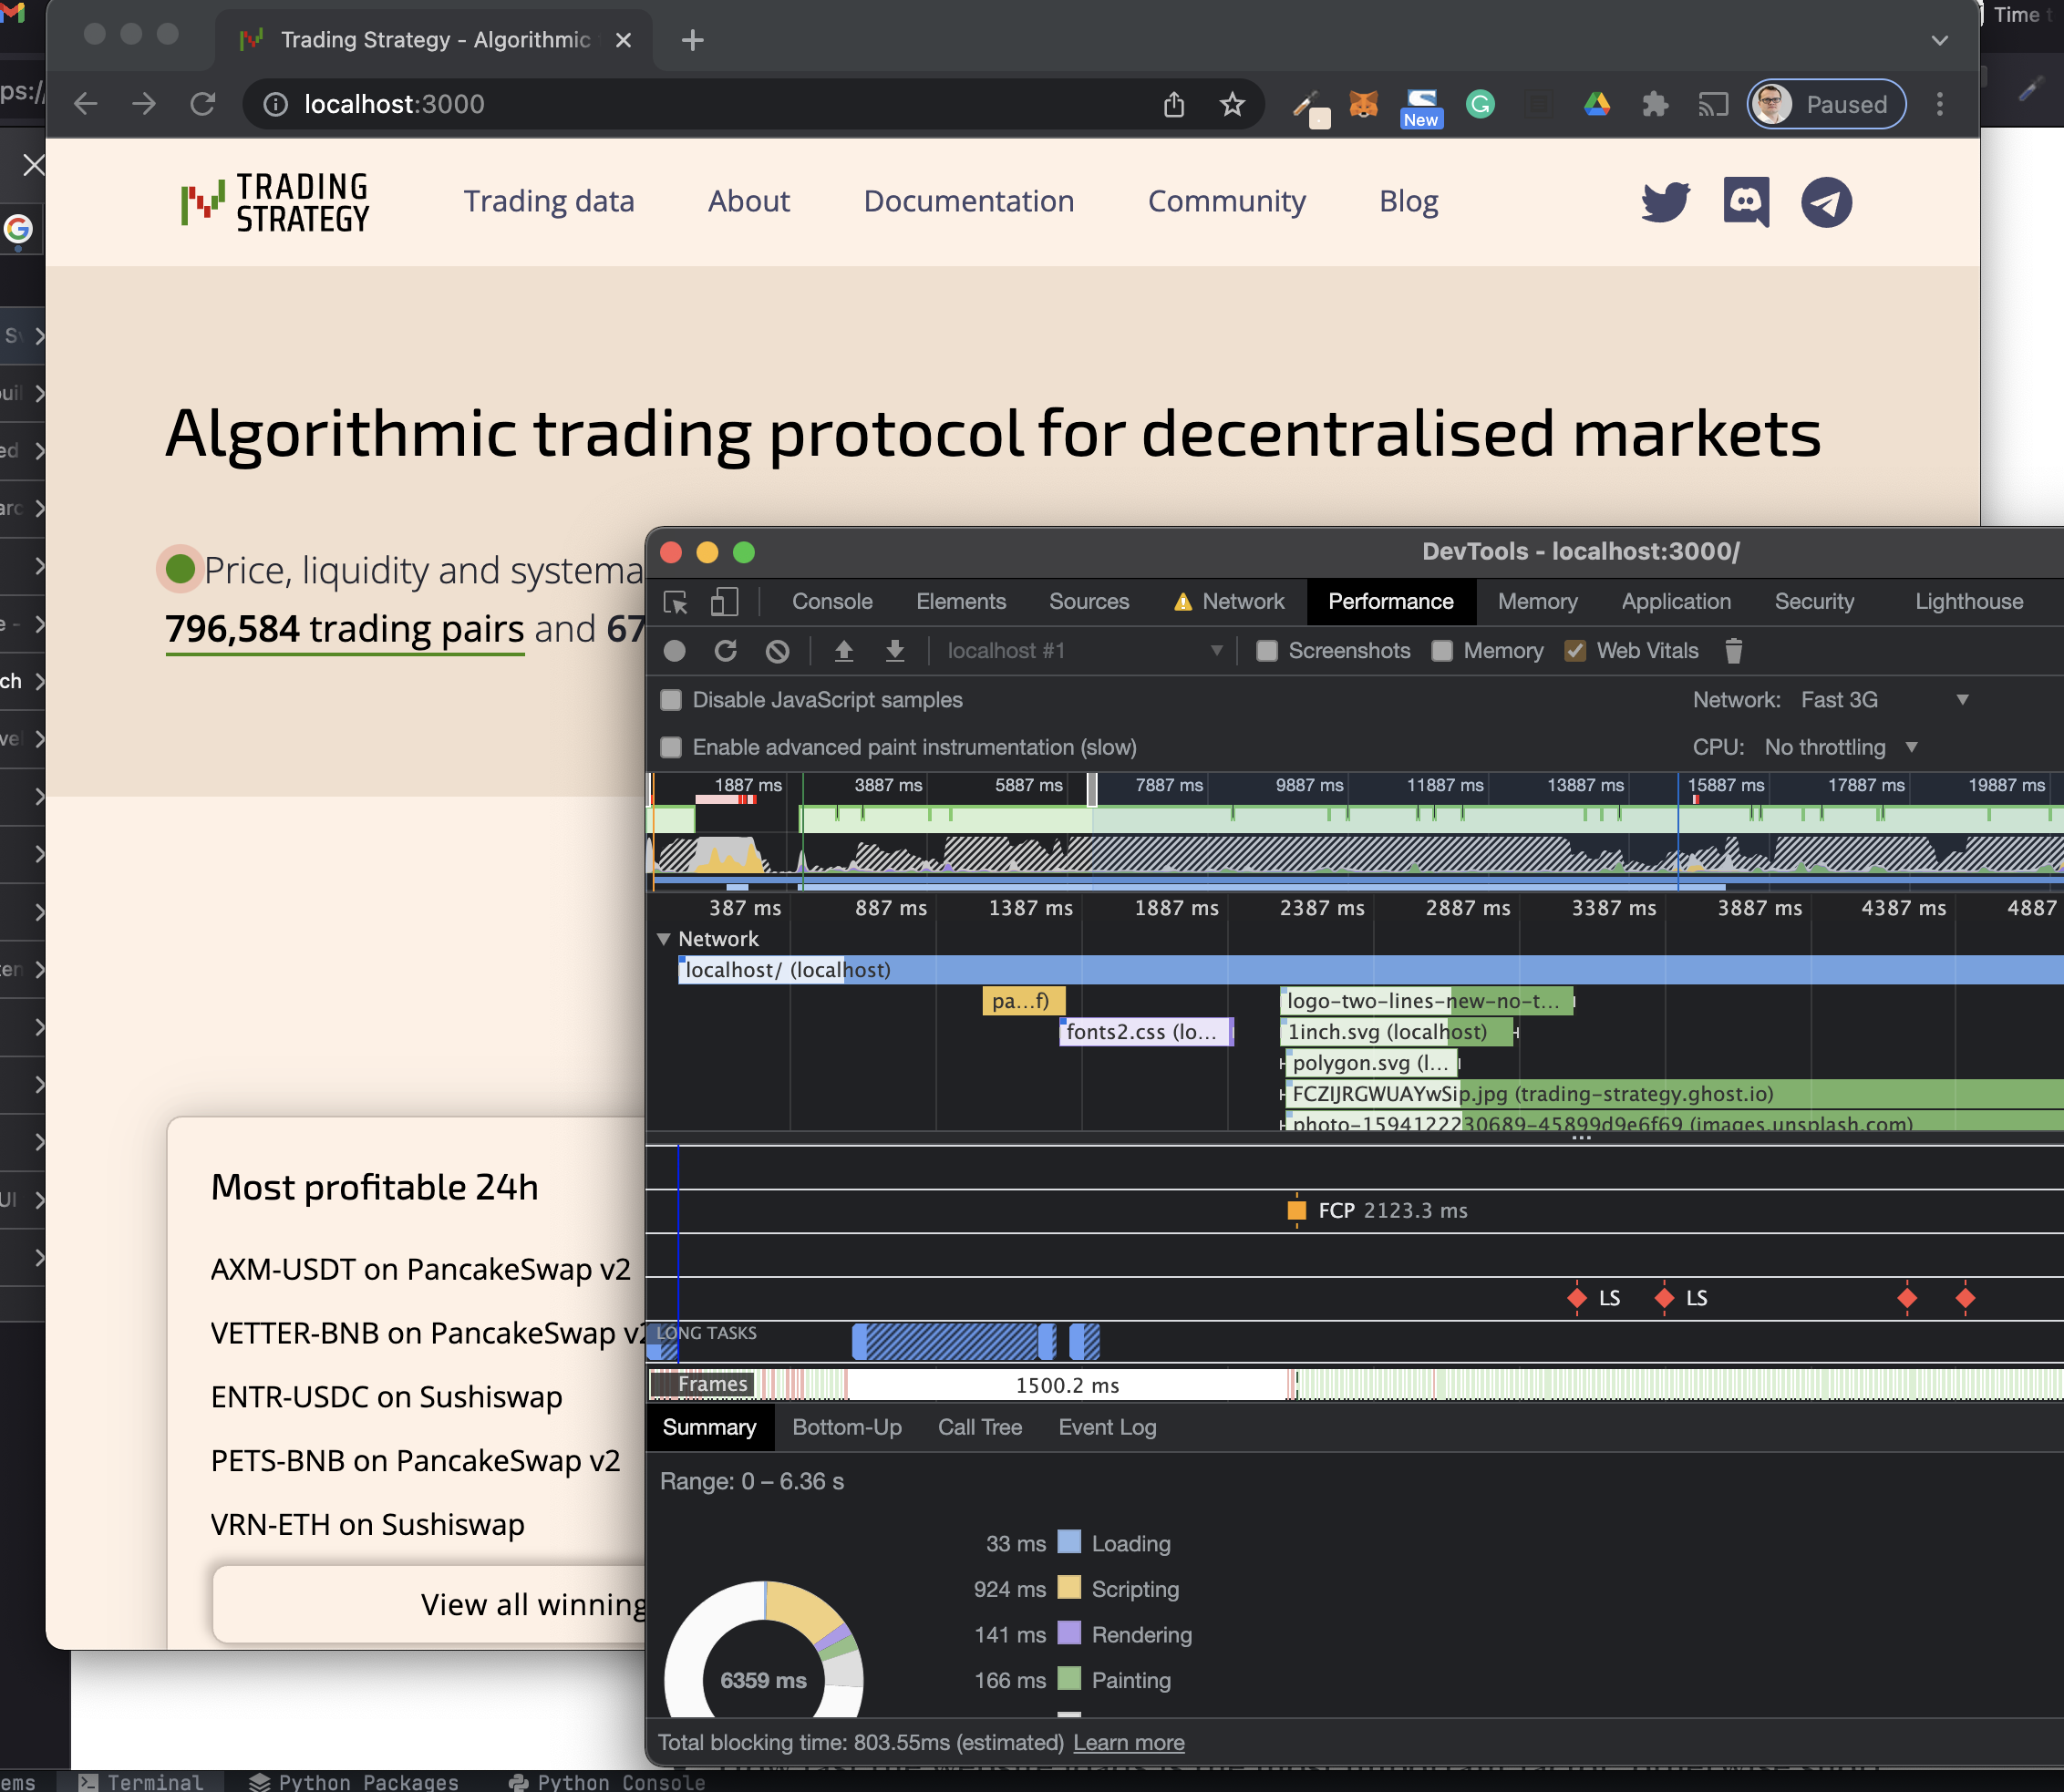This screenshot has width=2064, height=1792.
Task: Click the FCP marker in timings
Action: point(1297,1211)
